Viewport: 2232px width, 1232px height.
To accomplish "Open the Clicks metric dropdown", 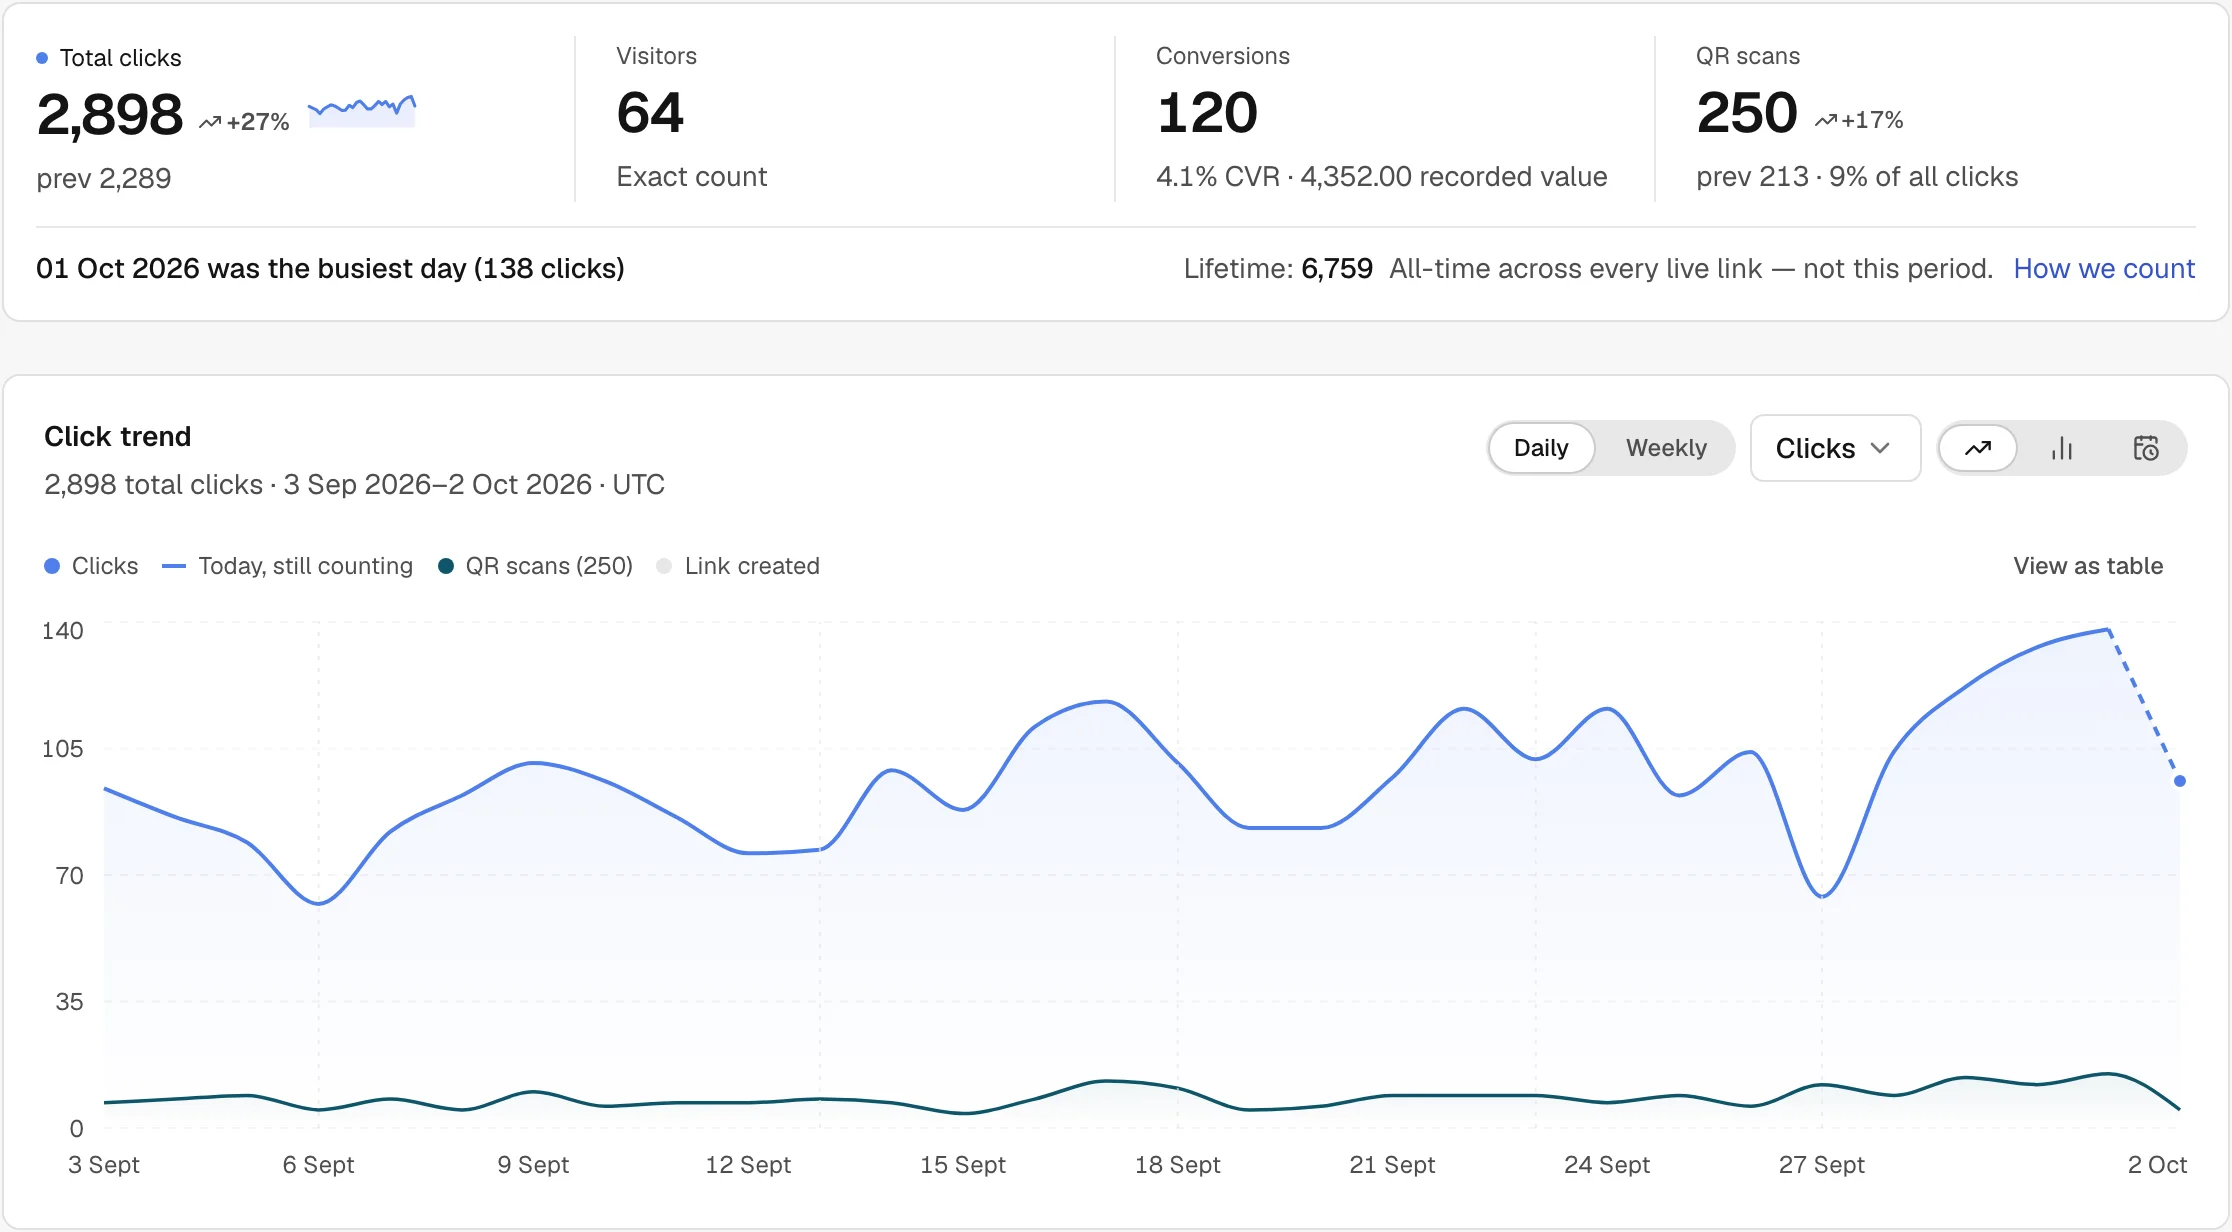I will coord(1835,448).
